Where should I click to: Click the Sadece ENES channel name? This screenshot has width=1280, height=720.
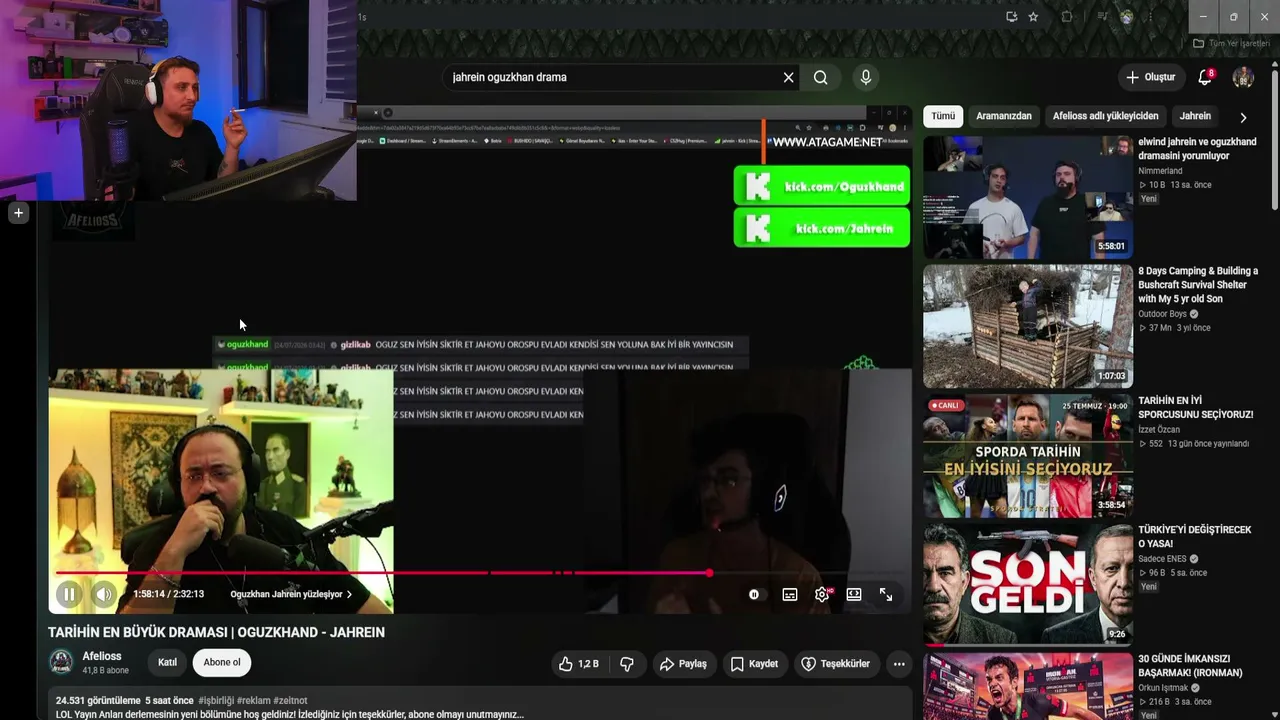(x=1162, y=559)
